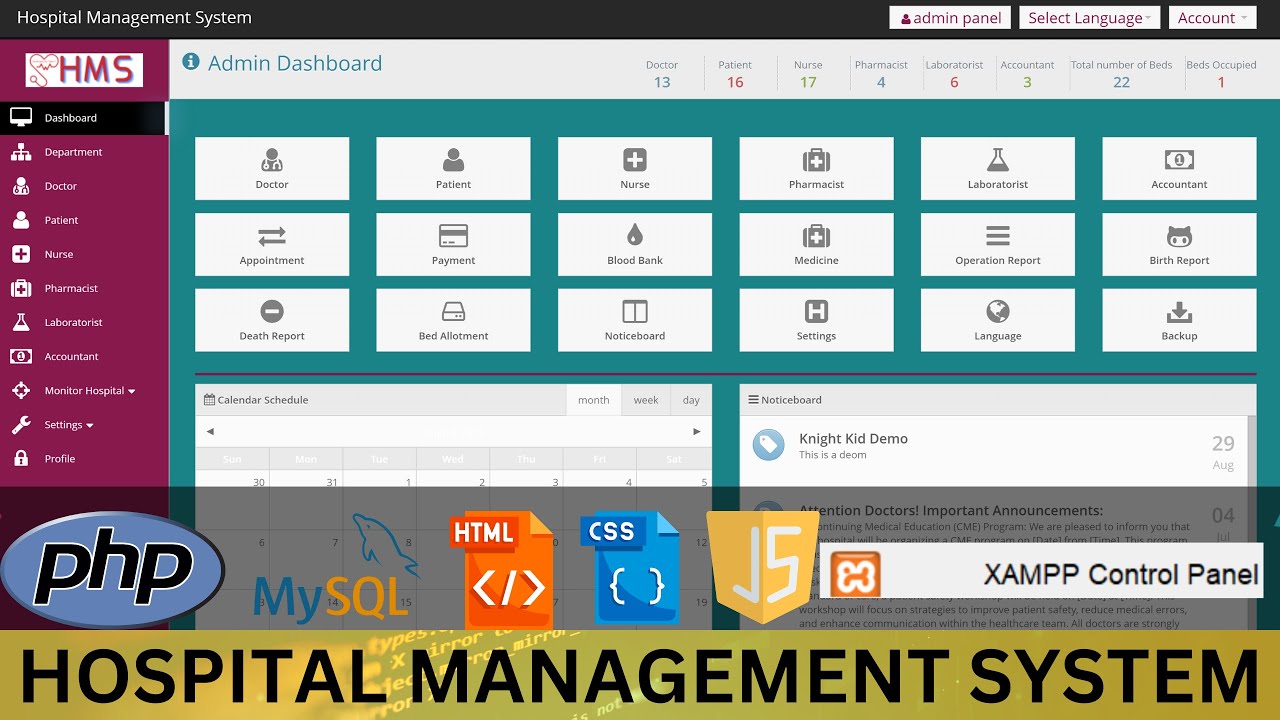Click the Doctor count 13
The height and width of the screenshot is (720, 1280).
(662, 82)
